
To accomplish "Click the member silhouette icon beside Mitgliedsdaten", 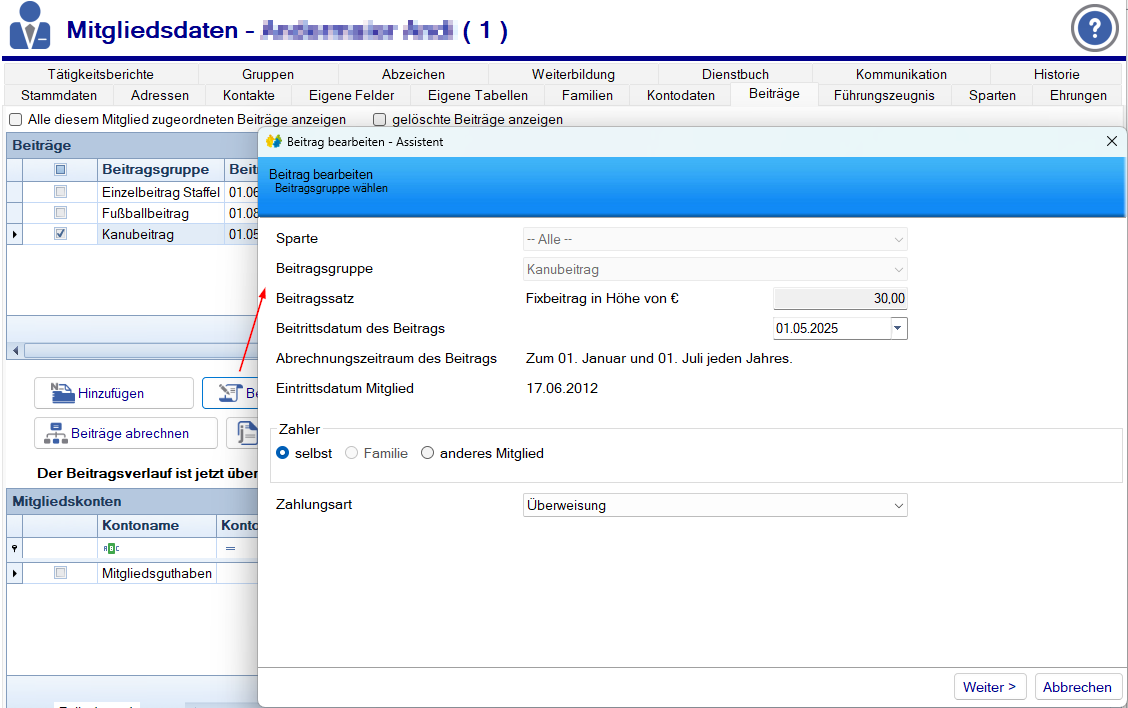I will click(29, 25).
